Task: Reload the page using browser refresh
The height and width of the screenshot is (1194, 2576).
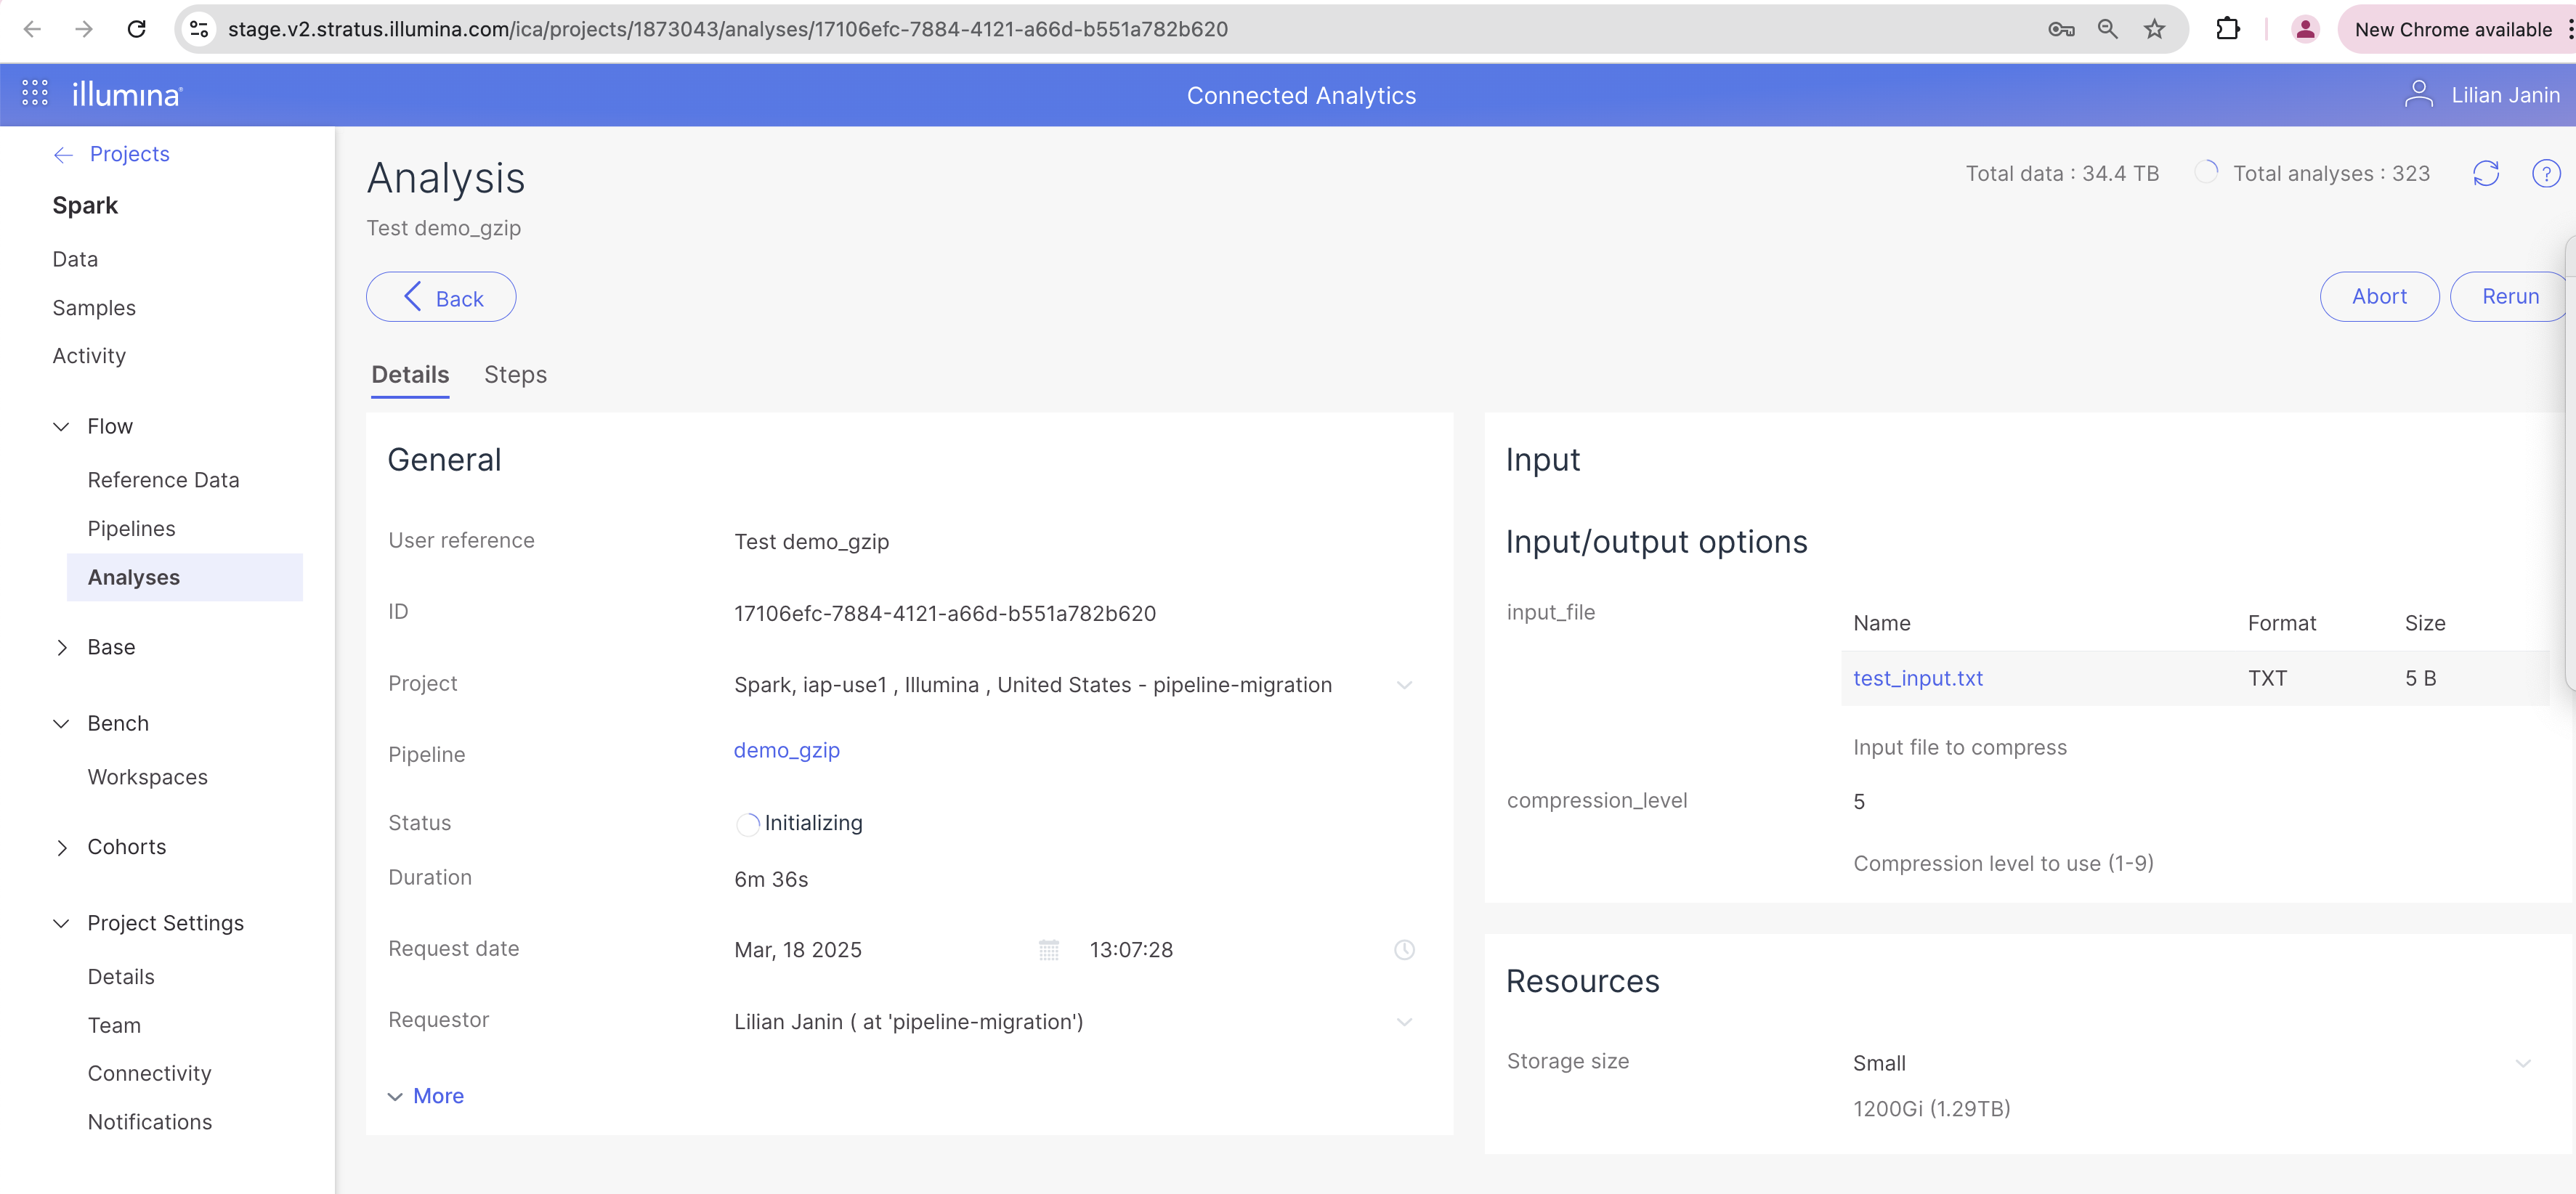Action: pos(137,29)
